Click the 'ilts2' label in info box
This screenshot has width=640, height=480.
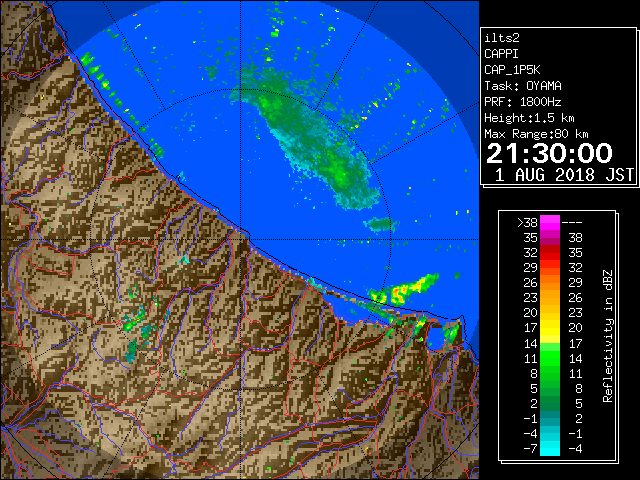coord(502,38)
